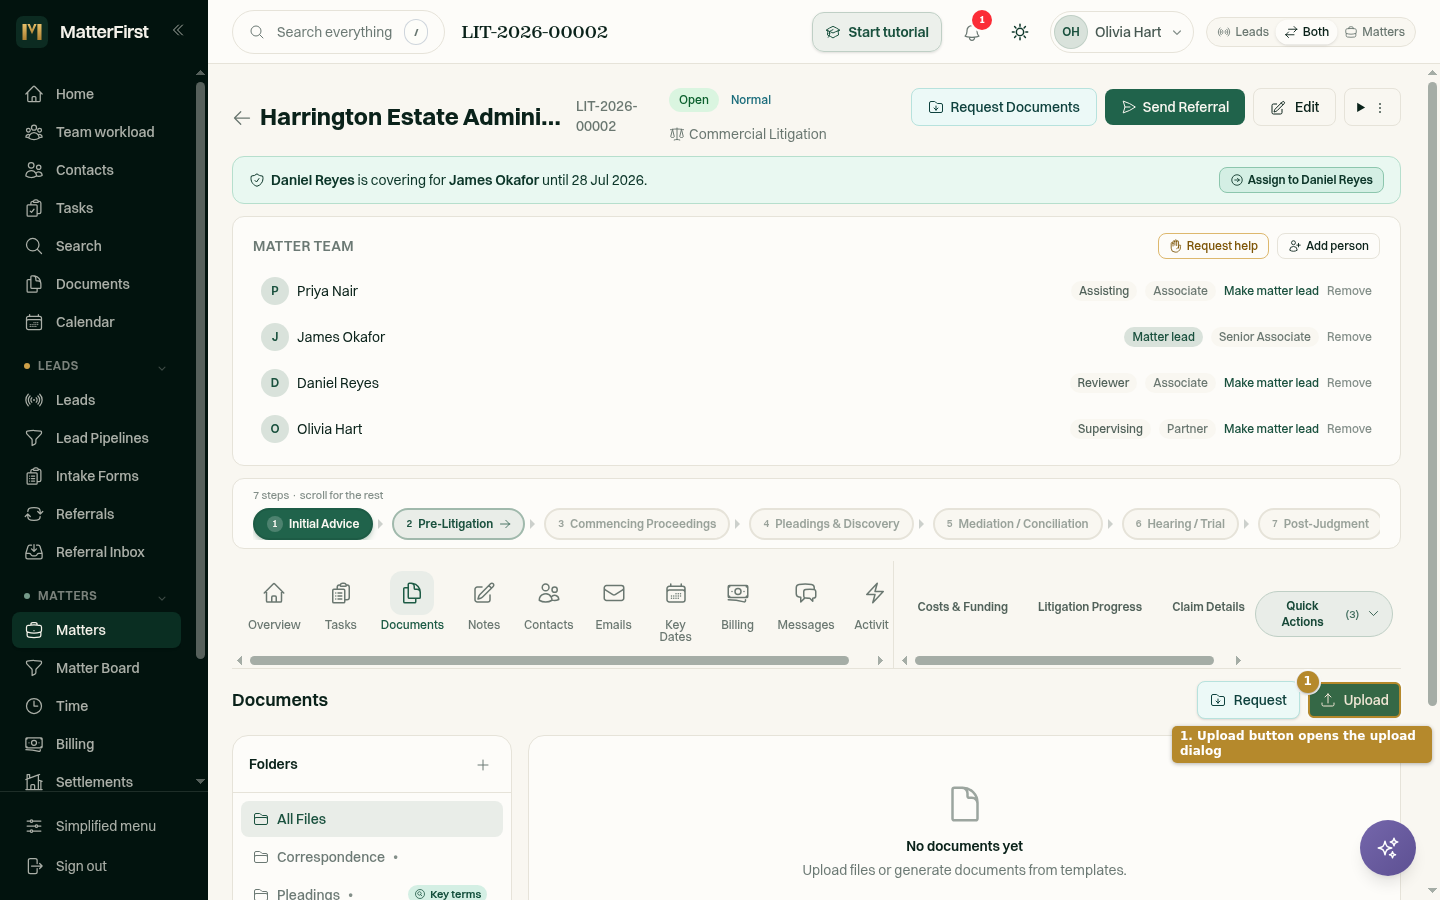This screenshot has height=900, width=1440.
Task: Open Settlements in the sidebar
Action: pos(96,782)
